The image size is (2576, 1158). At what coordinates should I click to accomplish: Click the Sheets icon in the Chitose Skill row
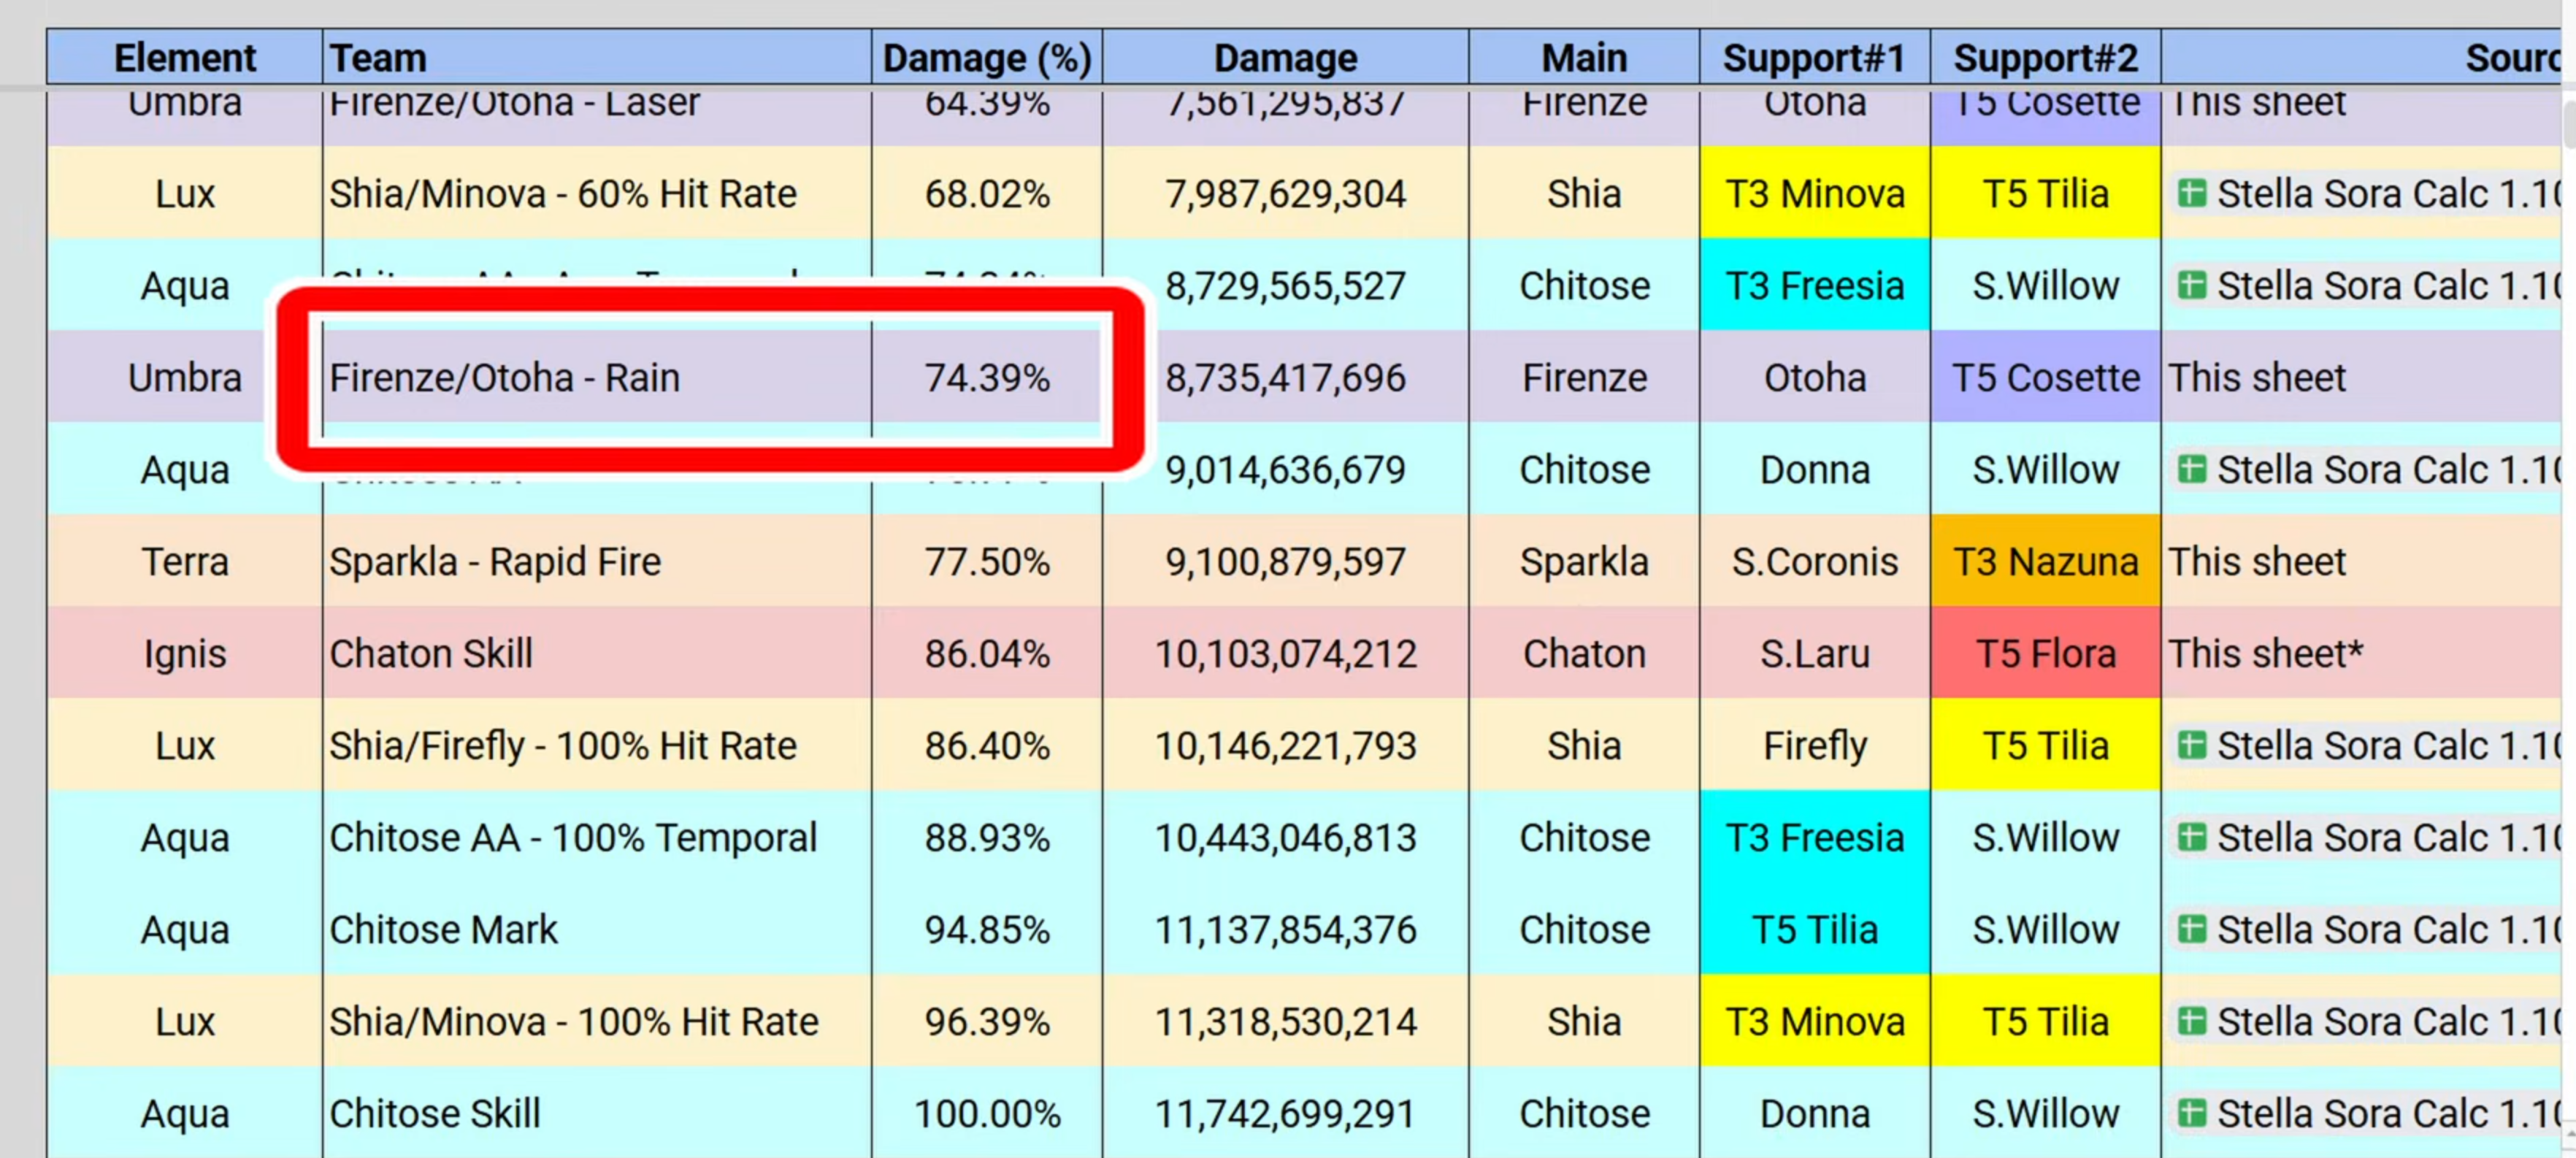[x=2192, y=1114]
